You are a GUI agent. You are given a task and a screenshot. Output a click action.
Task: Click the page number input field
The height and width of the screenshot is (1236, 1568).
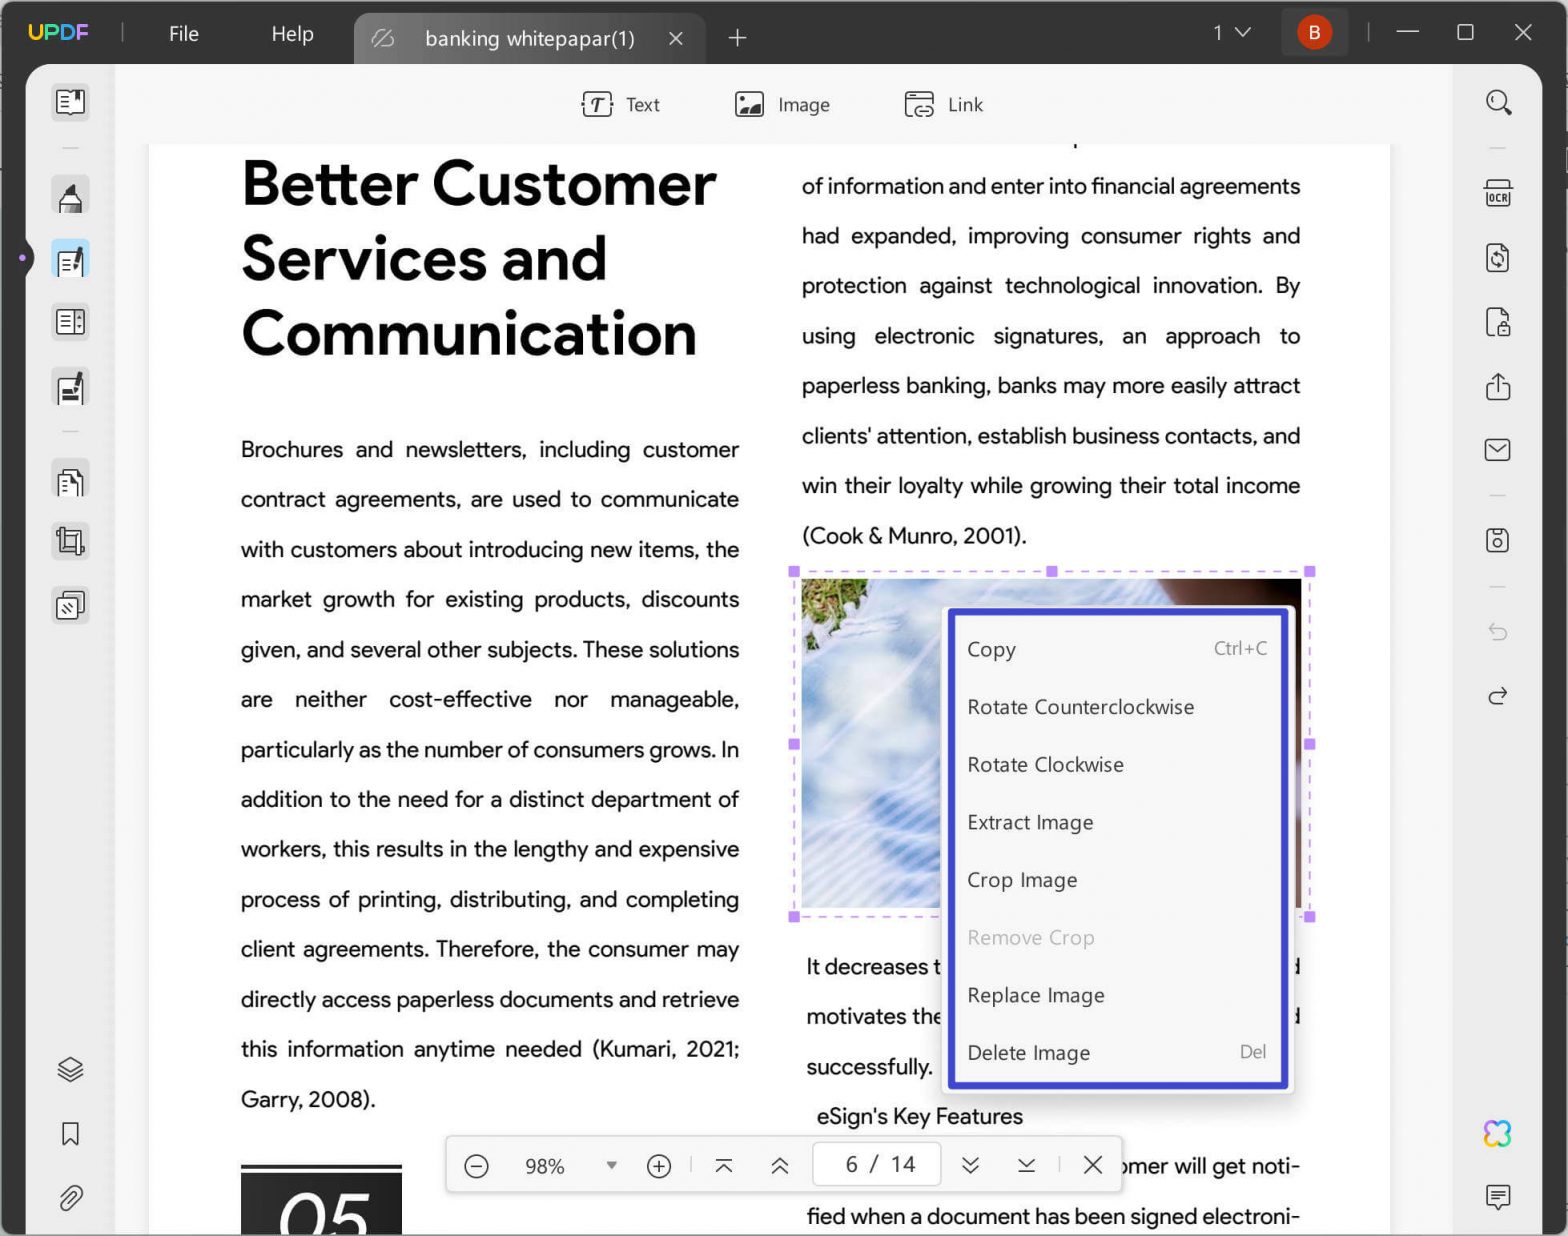(877, 1164)
